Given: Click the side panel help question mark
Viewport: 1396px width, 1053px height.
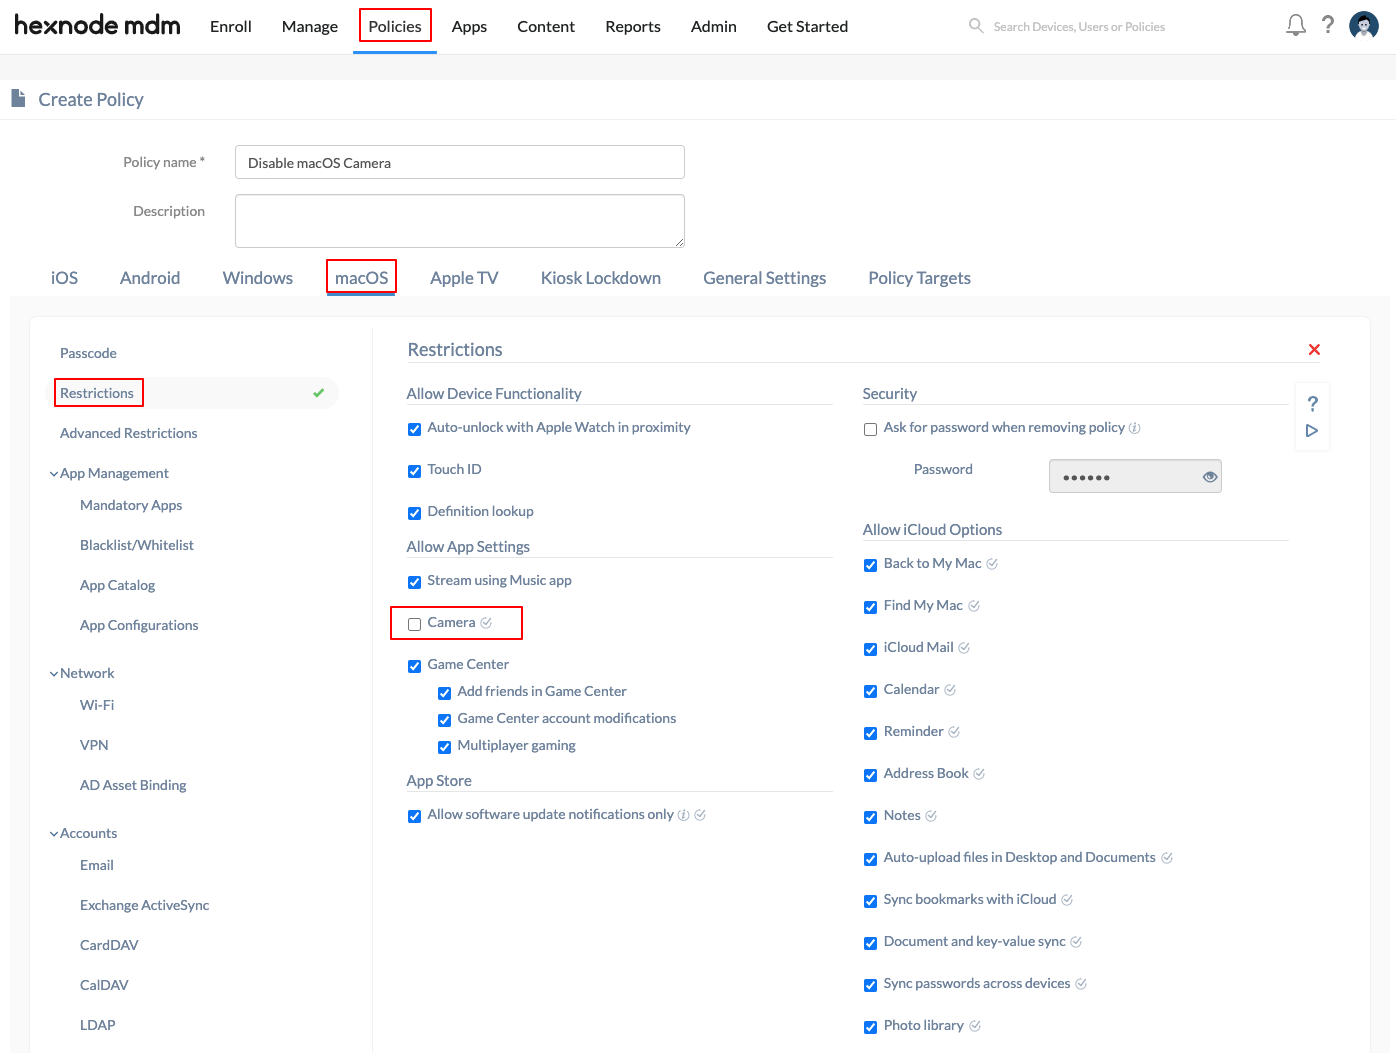Looking at the screenshot, I should click(1313, 404).
